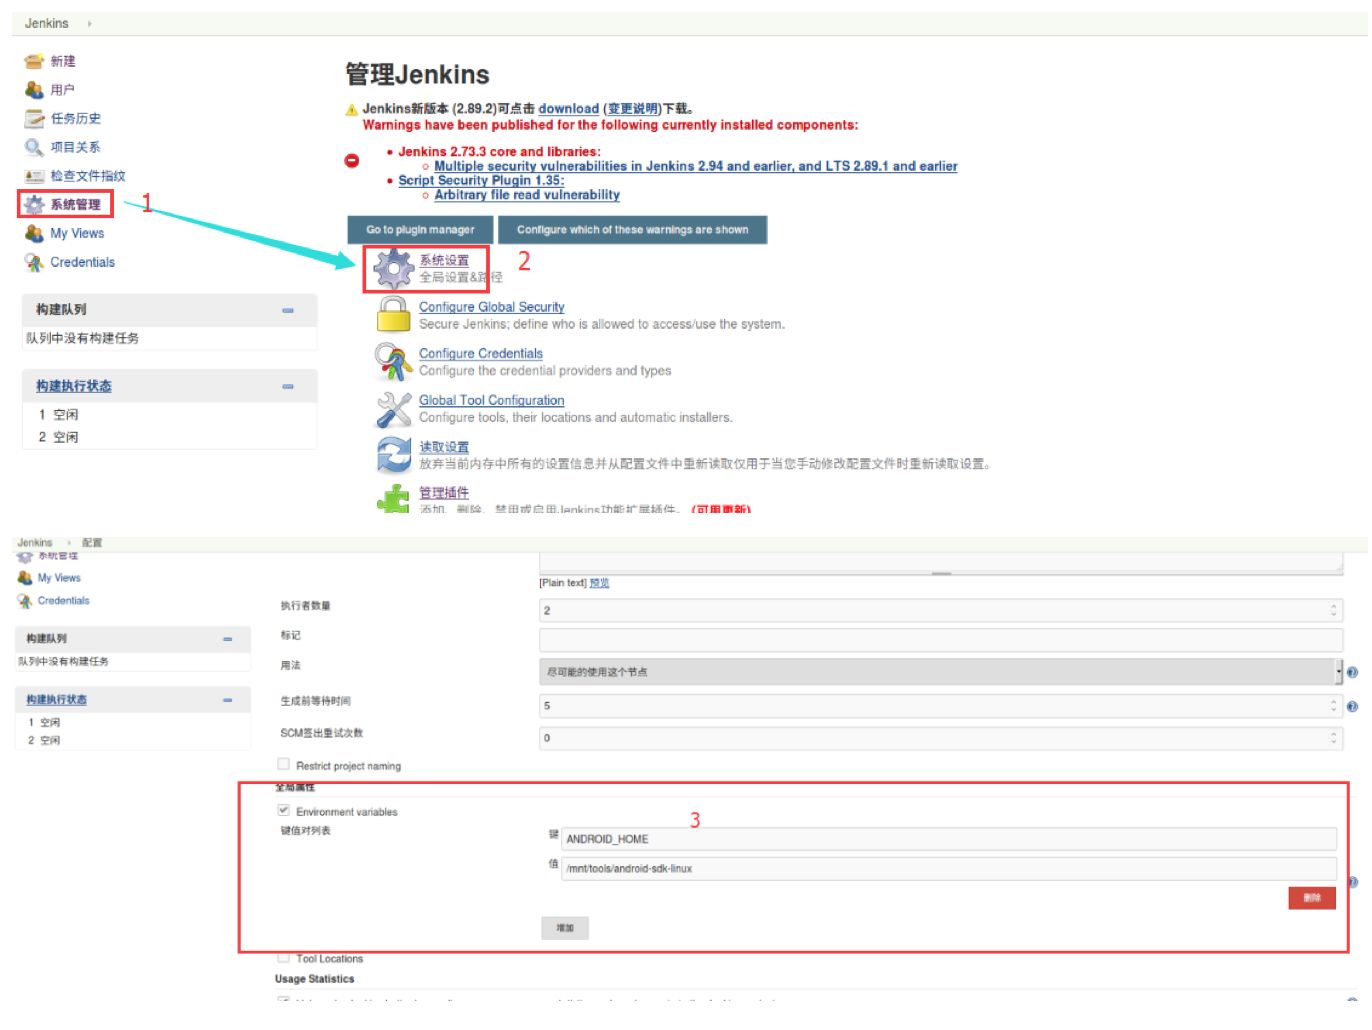
Task: Click the yellow warning triangle next to new version notice
Action: click(x=352, y=110)
